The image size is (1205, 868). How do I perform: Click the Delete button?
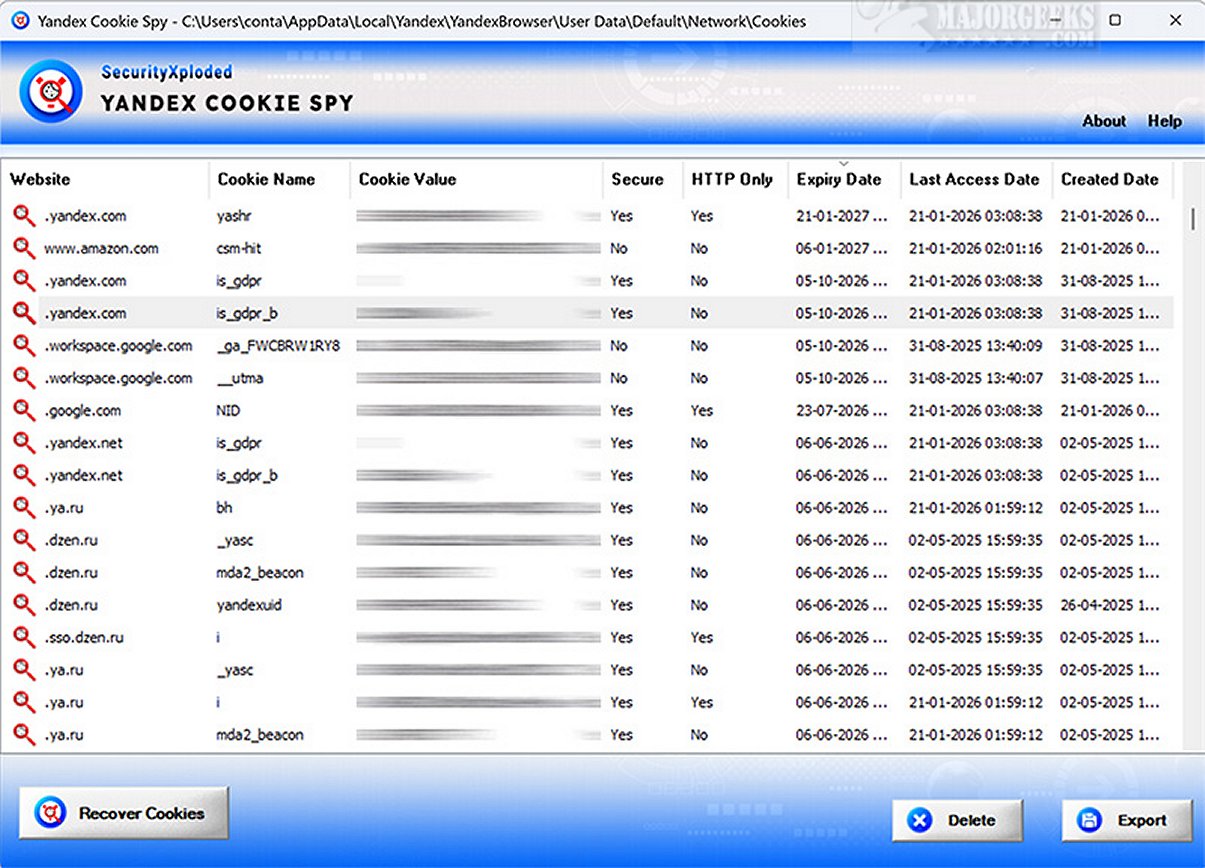957,821
